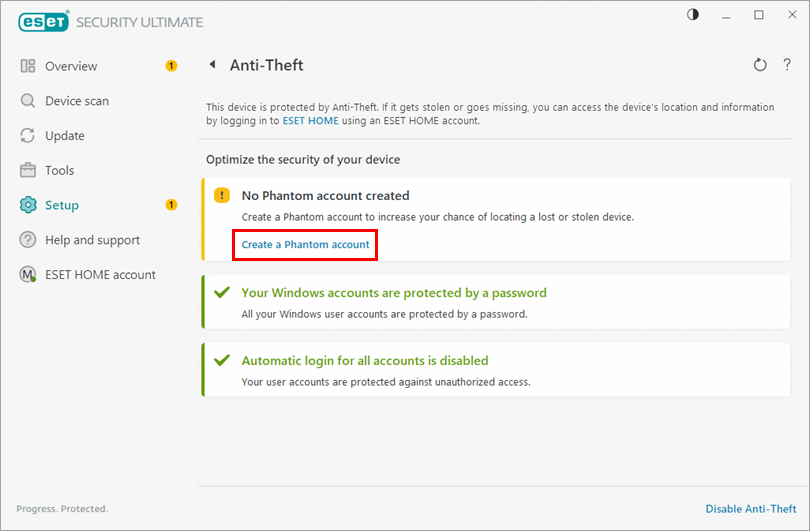810x531 pixels.
Task: Click 'All your Windows user accounts' description
Action: pyautogui.click(x=384, y=314)
